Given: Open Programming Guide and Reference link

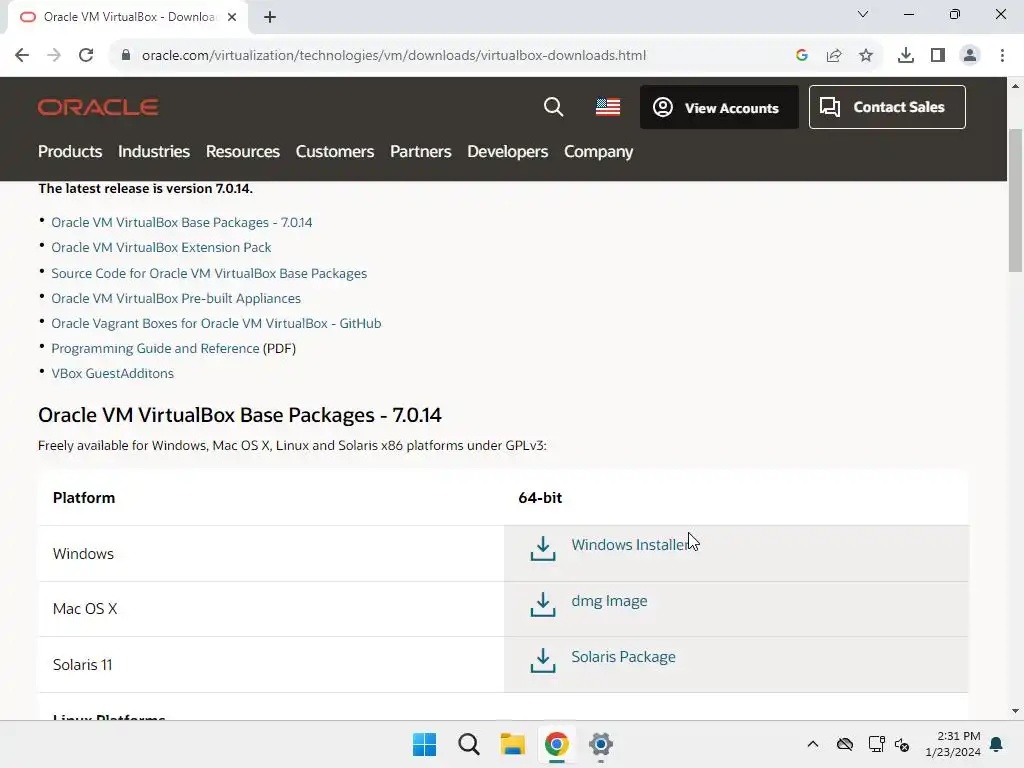Looking at the screenshot, I should tap(155, 349).
